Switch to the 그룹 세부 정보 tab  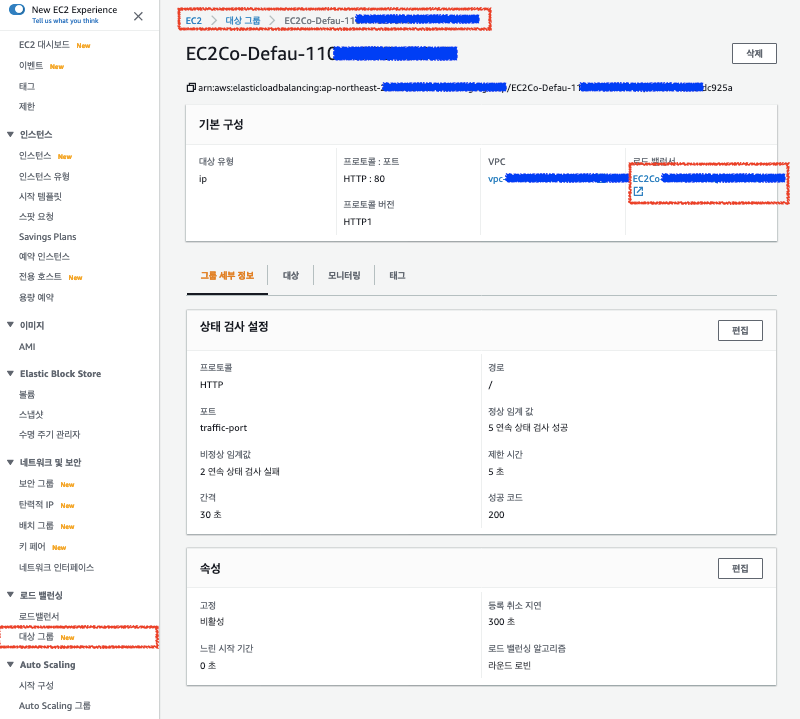(227, 276)
